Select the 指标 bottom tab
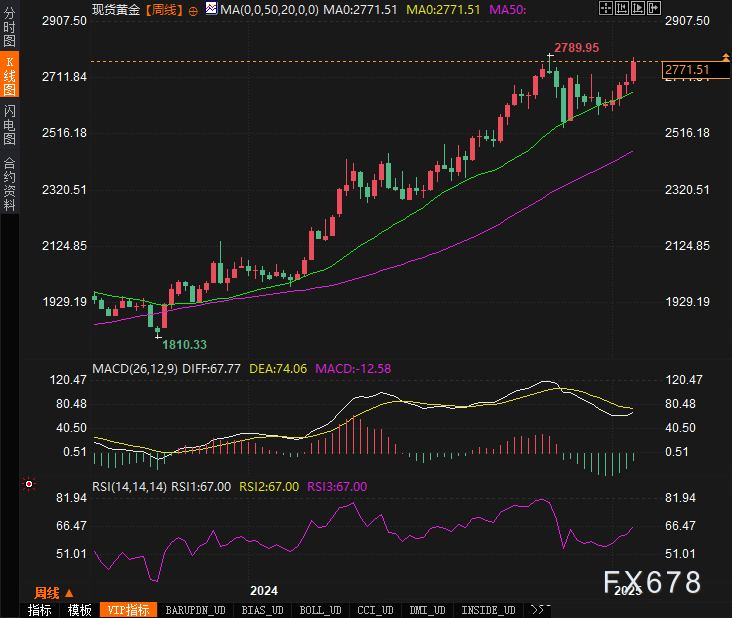This screenshot has width=732, height=618. 40,610
